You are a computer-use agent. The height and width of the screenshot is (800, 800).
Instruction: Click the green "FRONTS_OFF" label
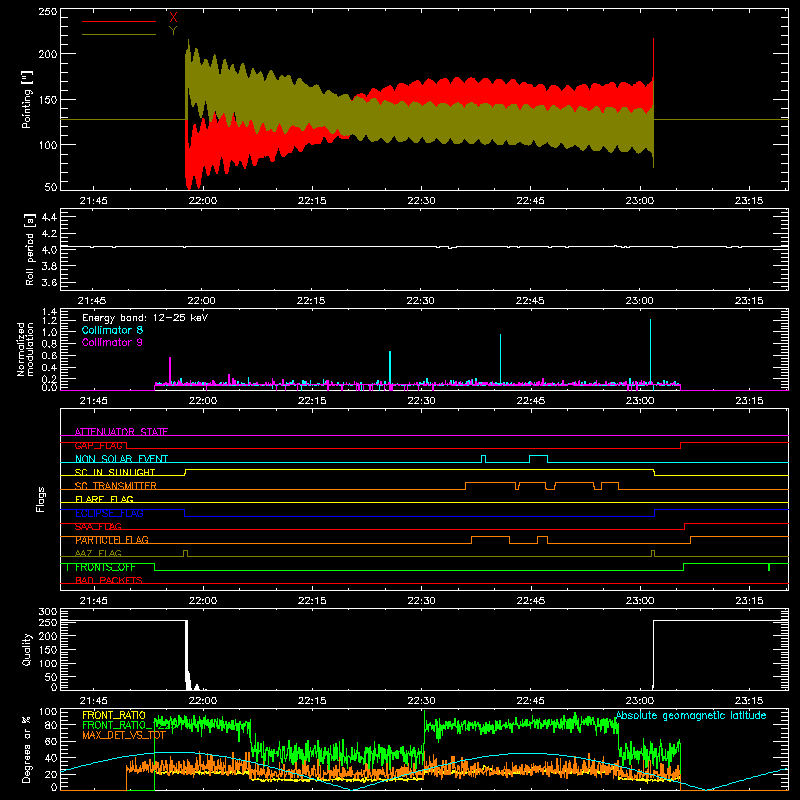tap(105, 567)
